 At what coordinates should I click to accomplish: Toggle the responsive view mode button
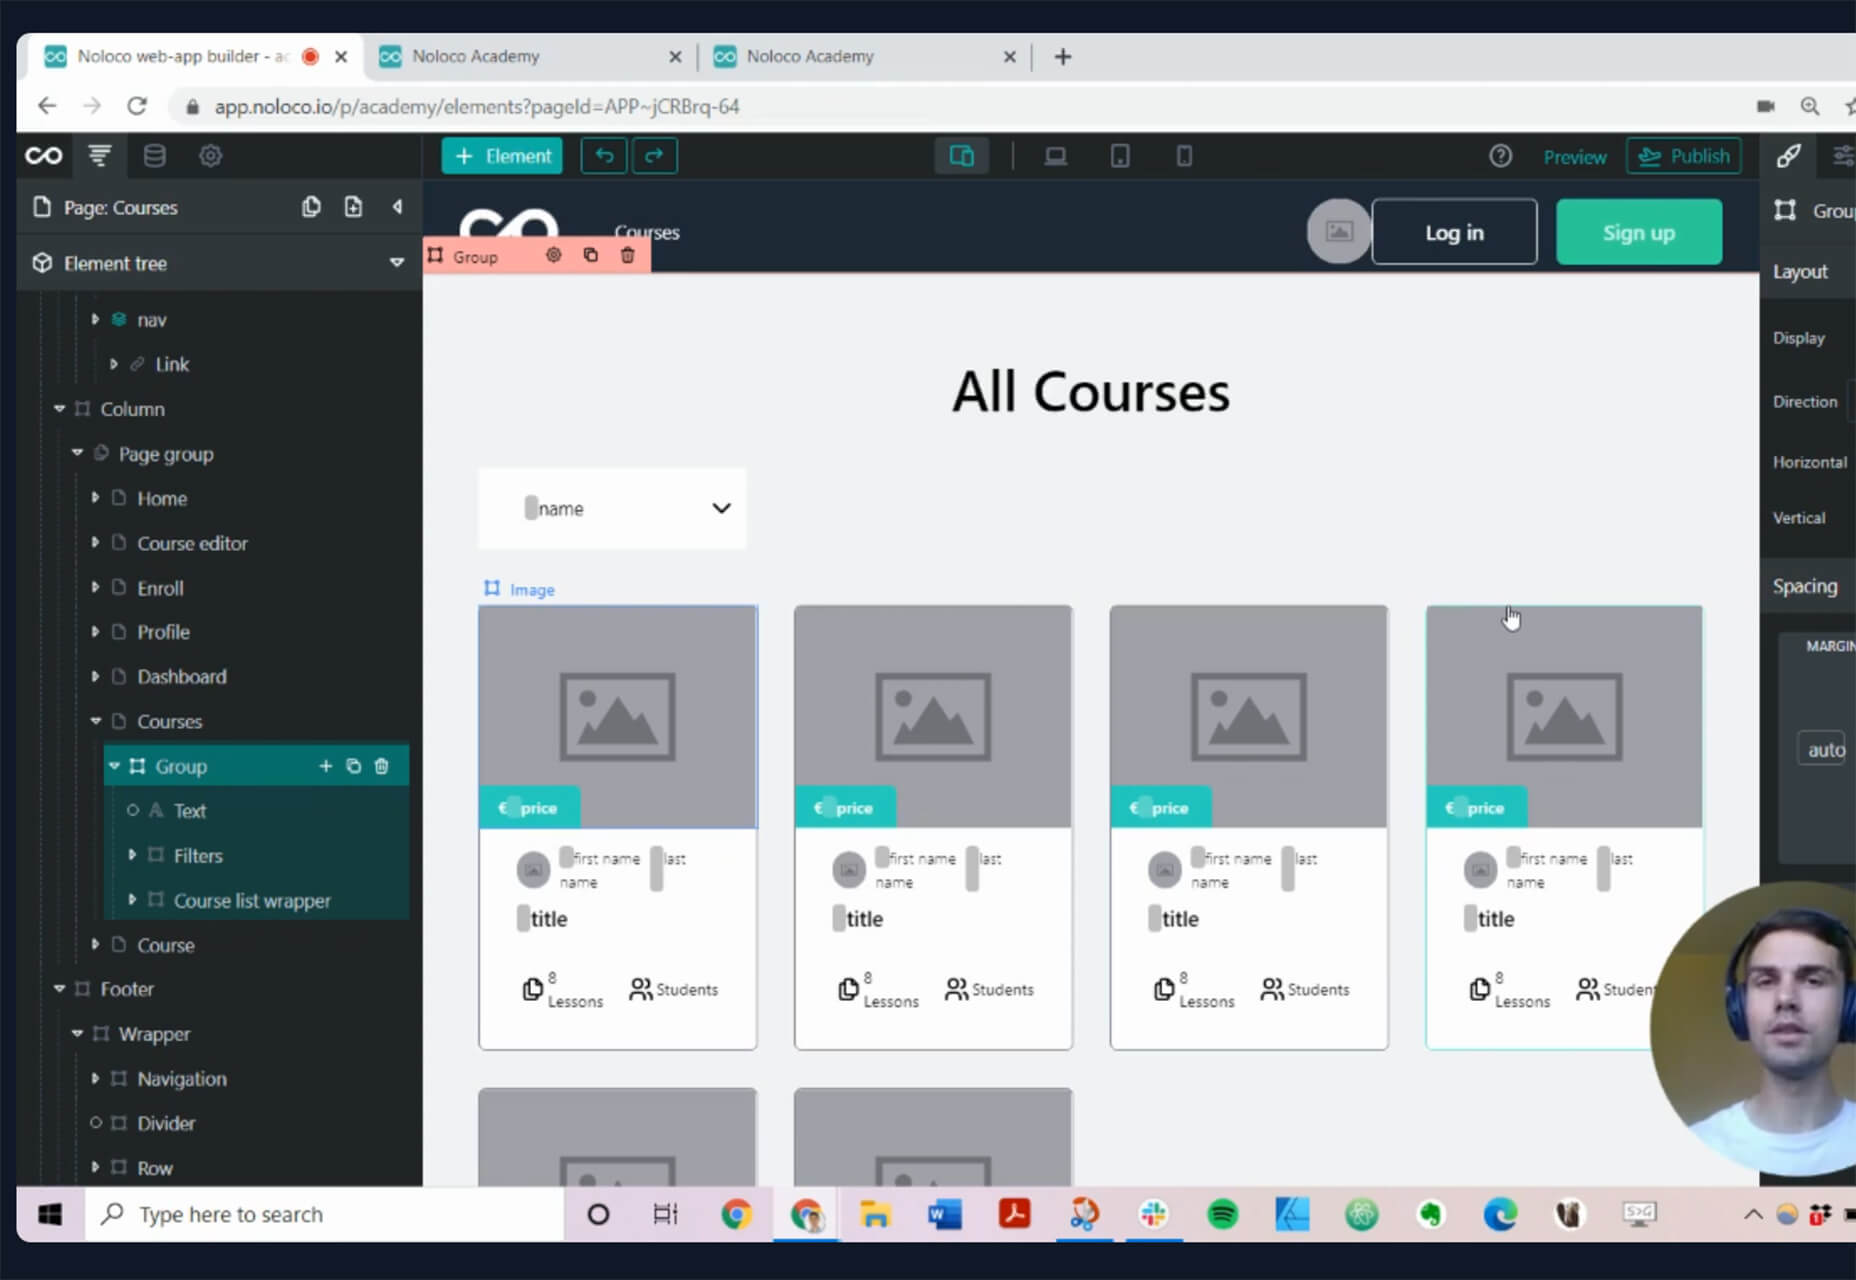[961, 156]
